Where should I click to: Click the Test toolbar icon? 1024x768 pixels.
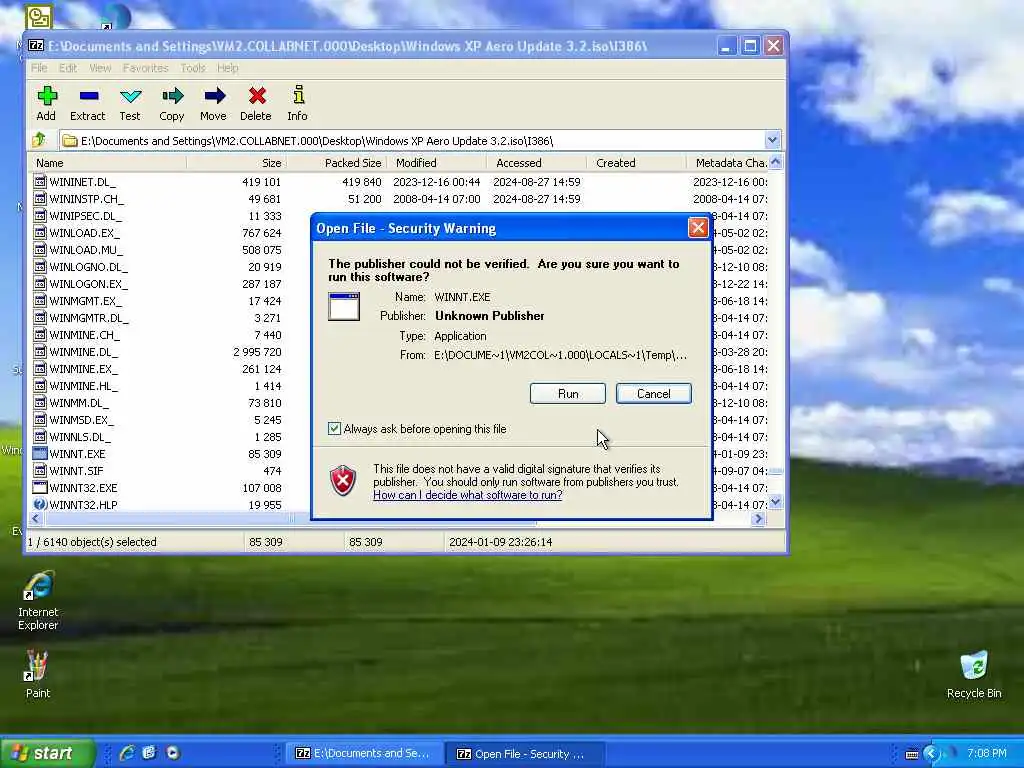(x=130, y=97)
